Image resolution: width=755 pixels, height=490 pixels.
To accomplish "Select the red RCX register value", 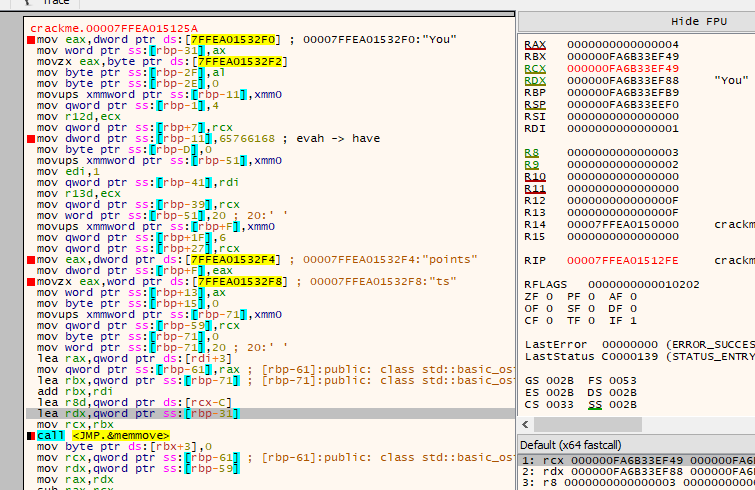I will tap(623, 69).
